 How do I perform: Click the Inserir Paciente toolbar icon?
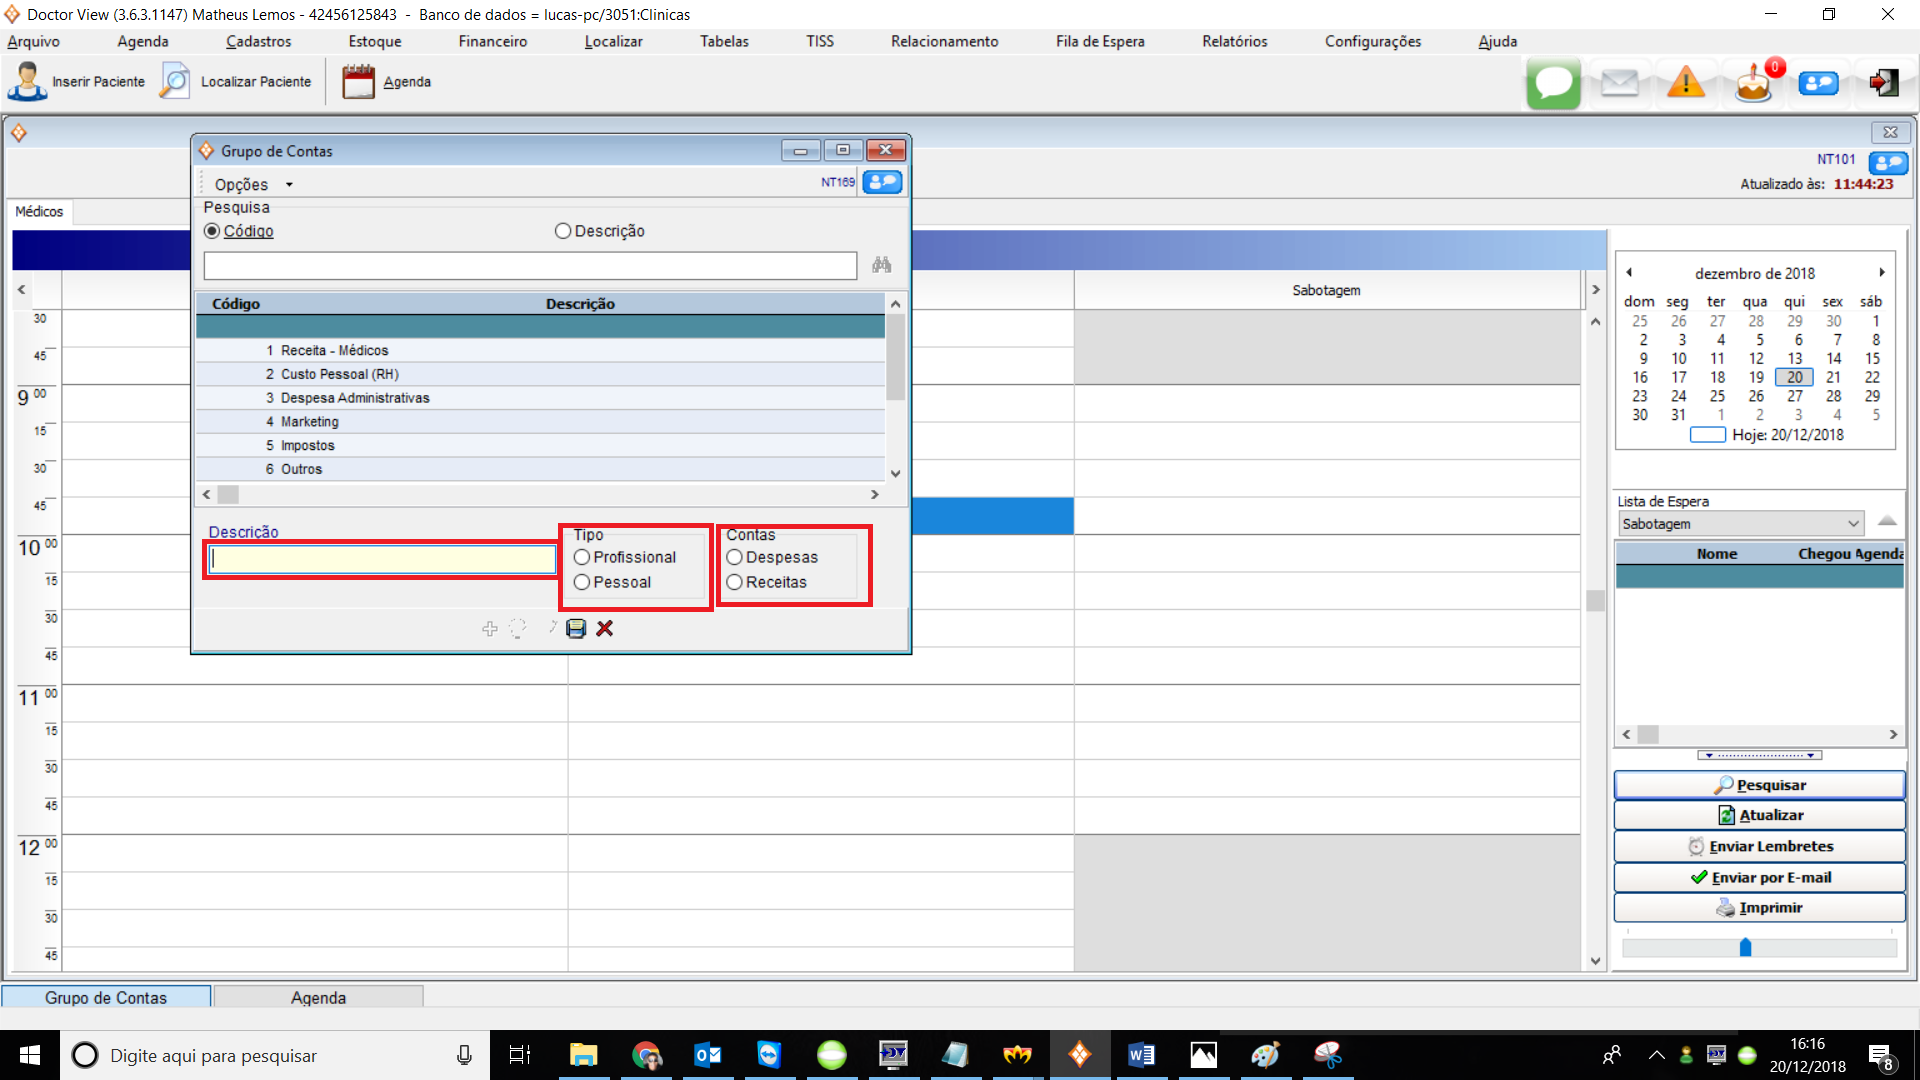tap(28, 82)
